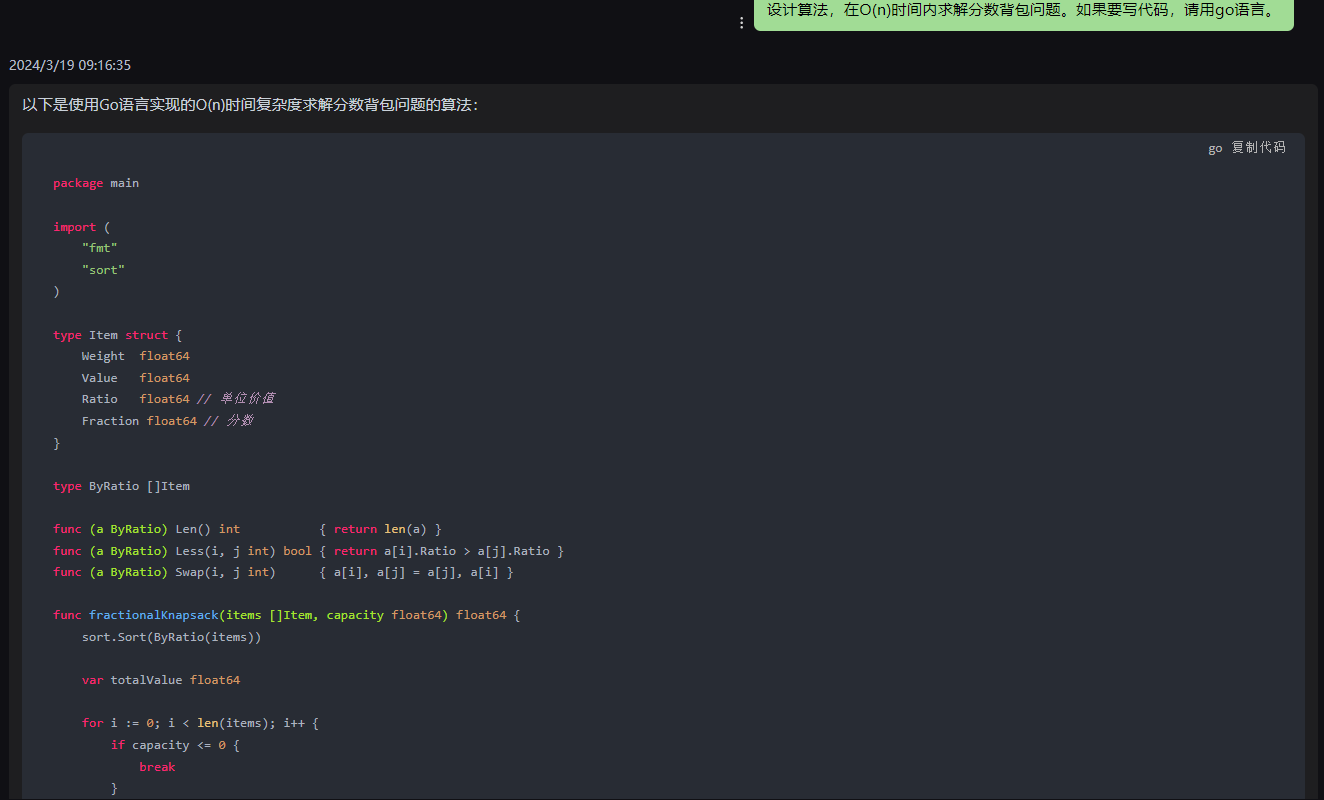
Task: Click the 复制代码 copy code button
Action: tap(1258, 147)
